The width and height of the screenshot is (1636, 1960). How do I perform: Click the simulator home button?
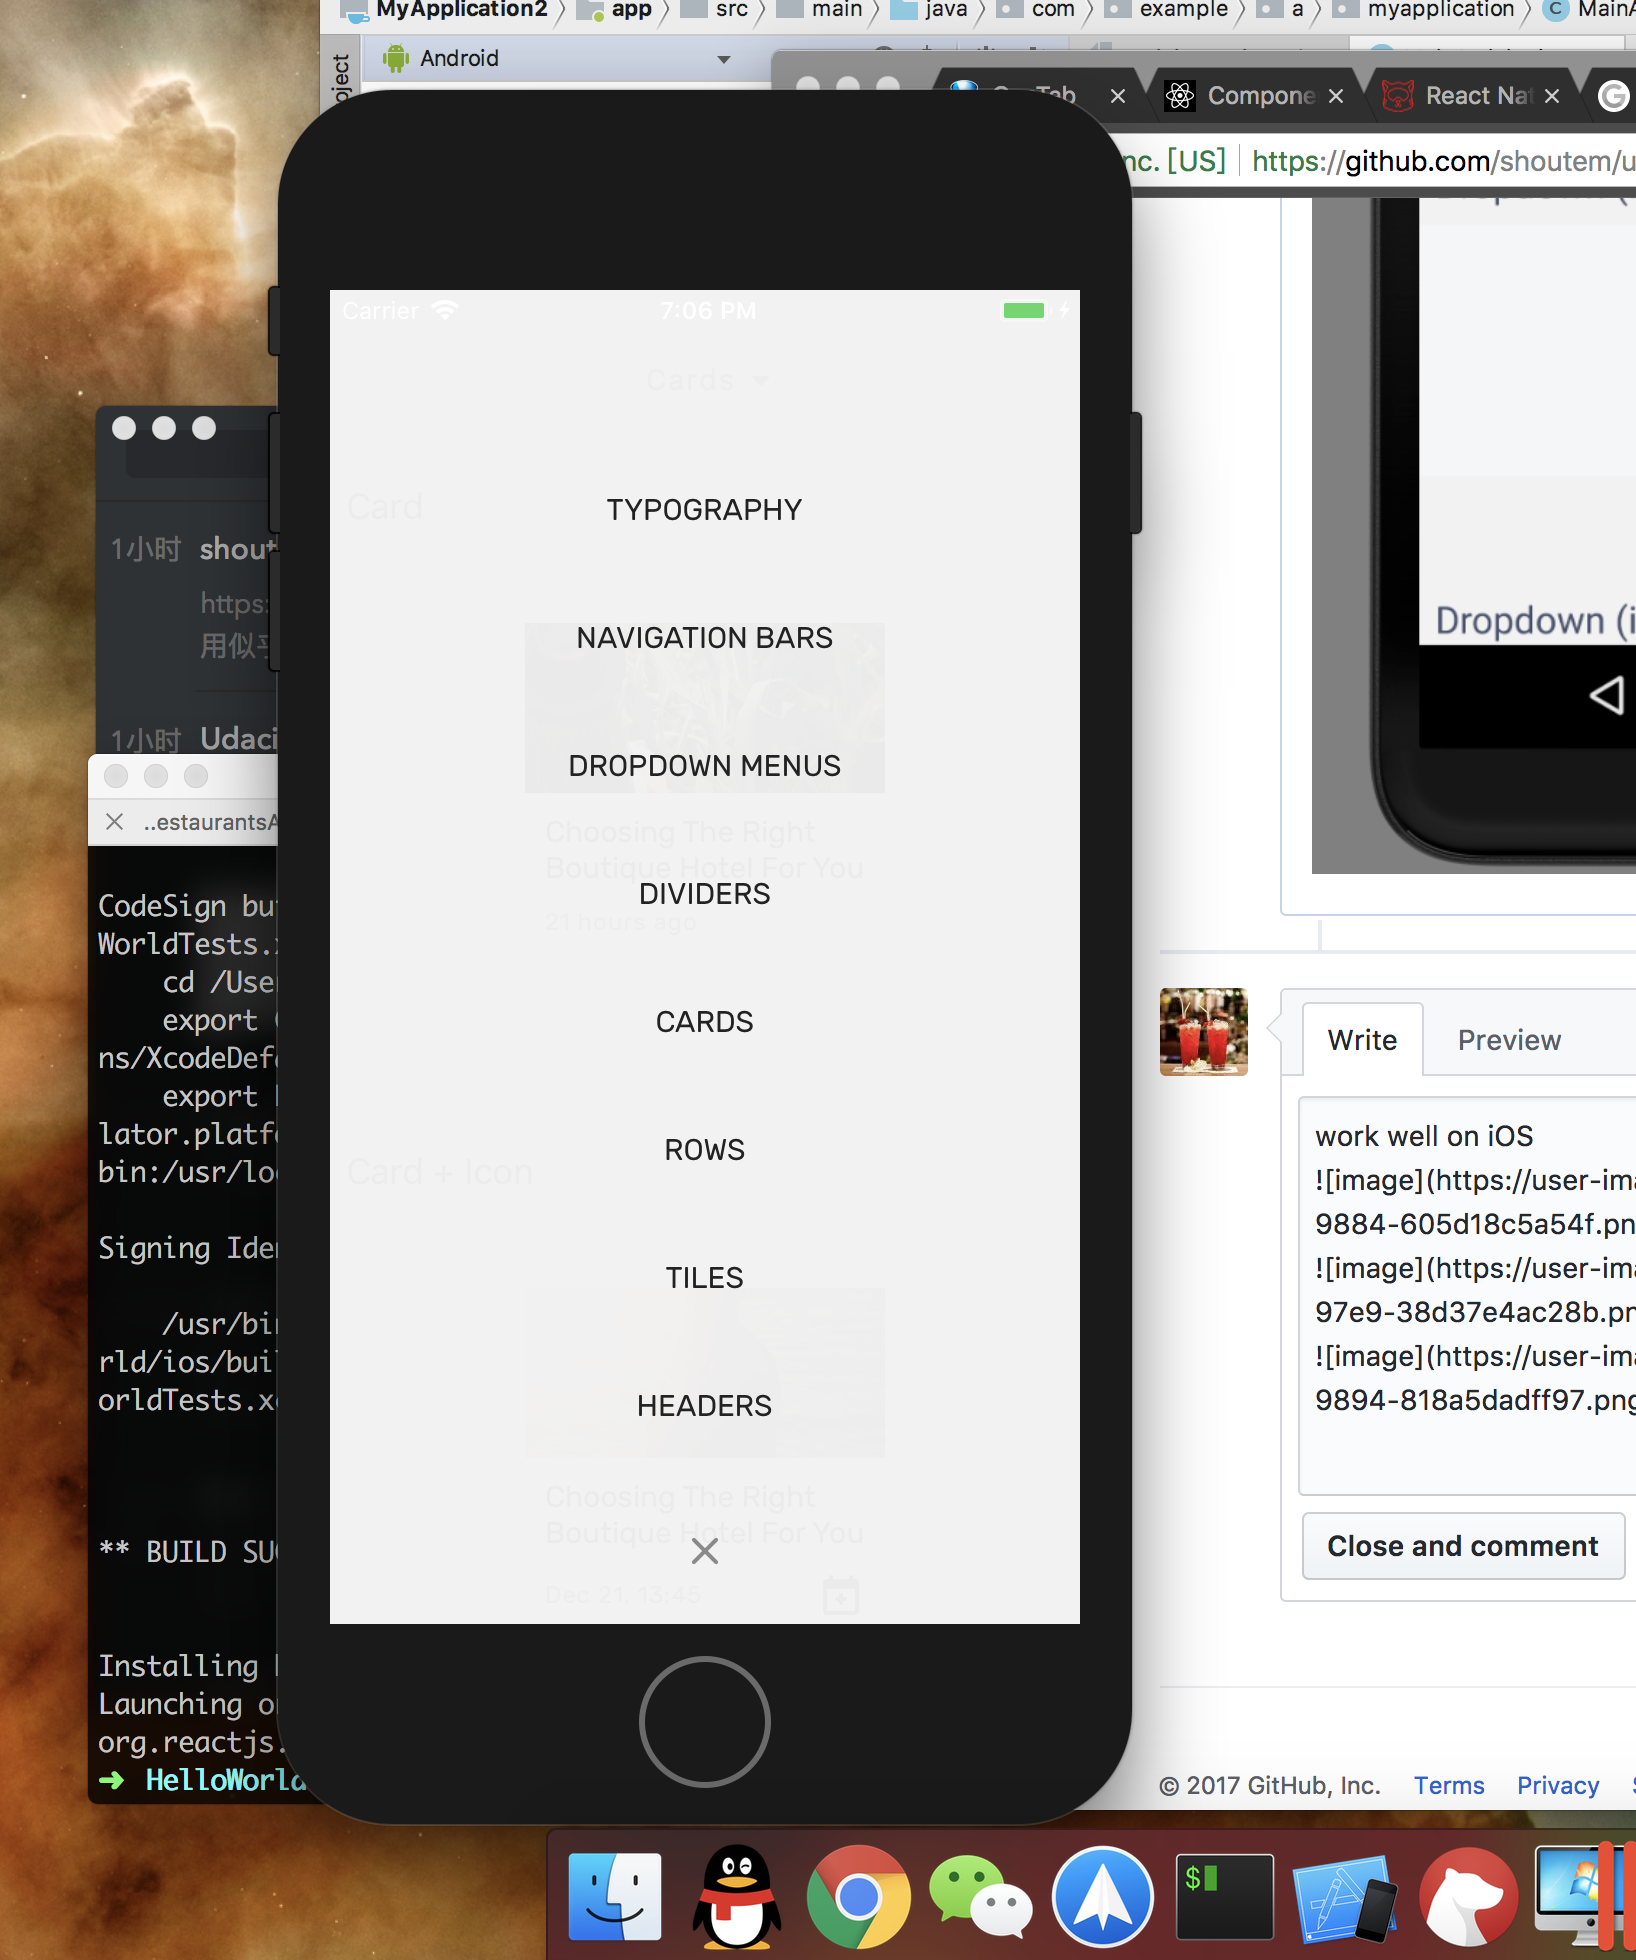click(x=705, y=1722)
